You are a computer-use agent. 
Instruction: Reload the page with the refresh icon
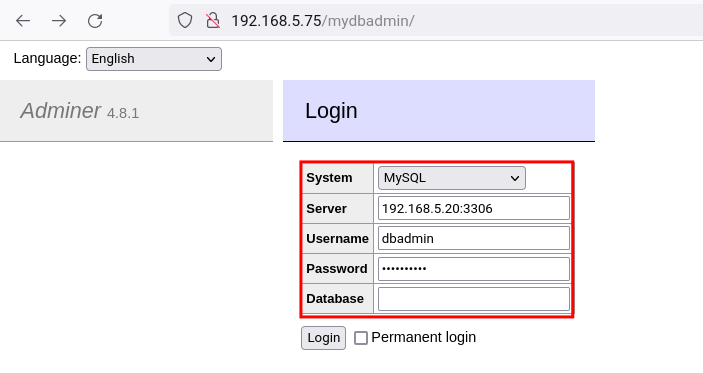click(x=95, y=21)
